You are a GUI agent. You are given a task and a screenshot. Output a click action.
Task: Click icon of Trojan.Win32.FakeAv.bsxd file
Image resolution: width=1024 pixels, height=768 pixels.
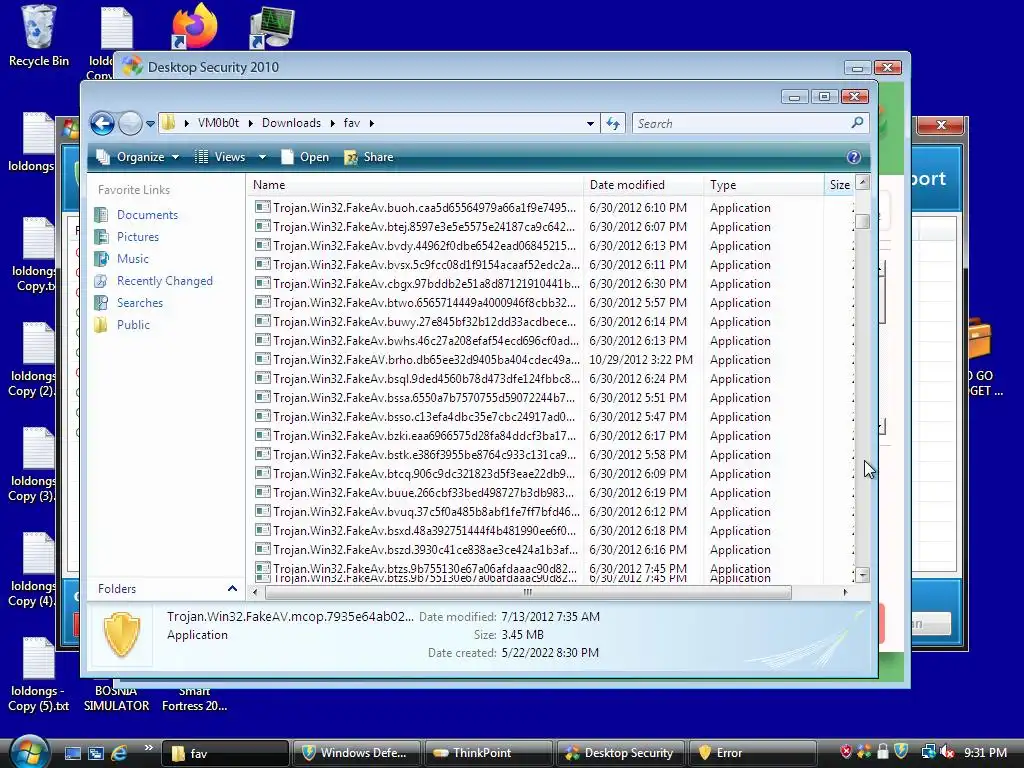pyautogui.click(x=263, y=530)
